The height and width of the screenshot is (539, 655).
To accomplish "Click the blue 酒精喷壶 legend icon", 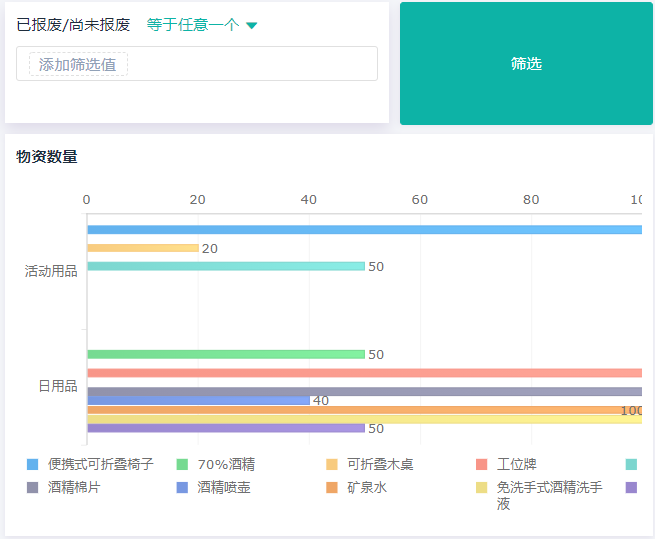I will [x=182, y=488].
